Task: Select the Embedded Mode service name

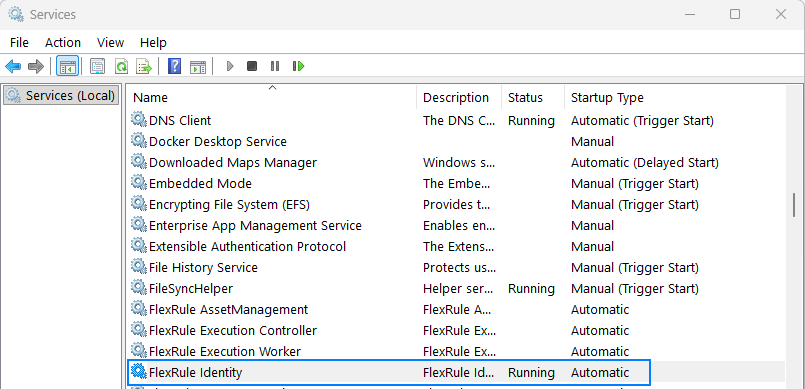Action: point(200,184)
